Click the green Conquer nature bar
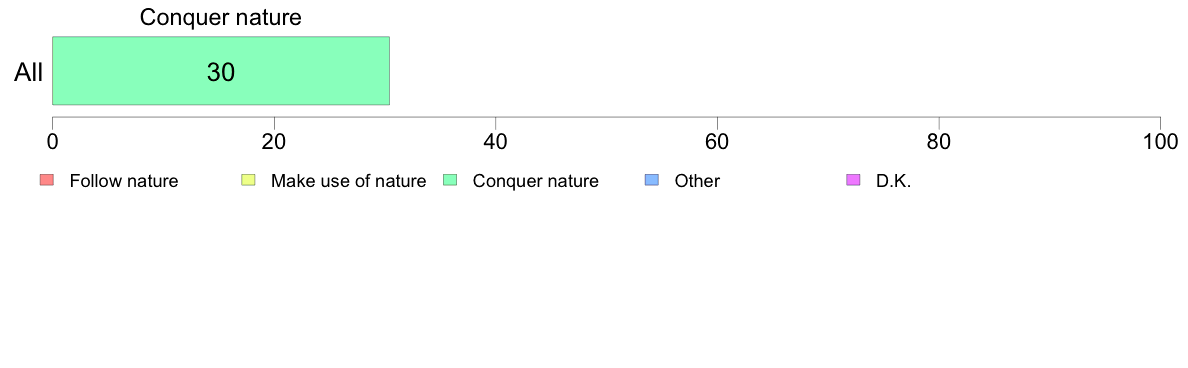The image size is (1188, 368). tap(220, 70)
